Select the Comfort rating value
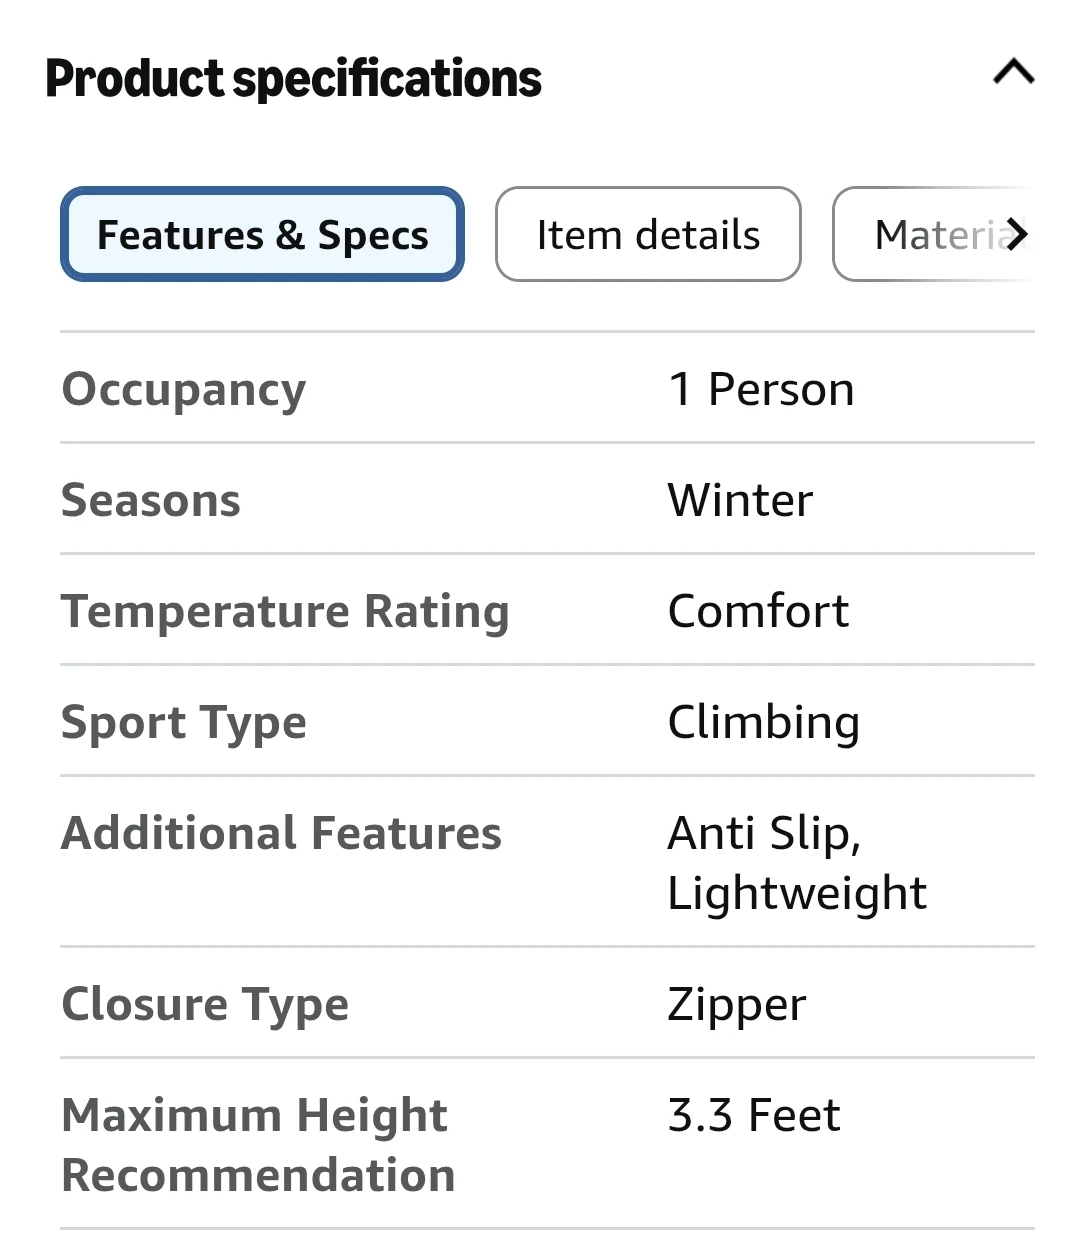1080x1238 pixels. (x=758, y=611)
